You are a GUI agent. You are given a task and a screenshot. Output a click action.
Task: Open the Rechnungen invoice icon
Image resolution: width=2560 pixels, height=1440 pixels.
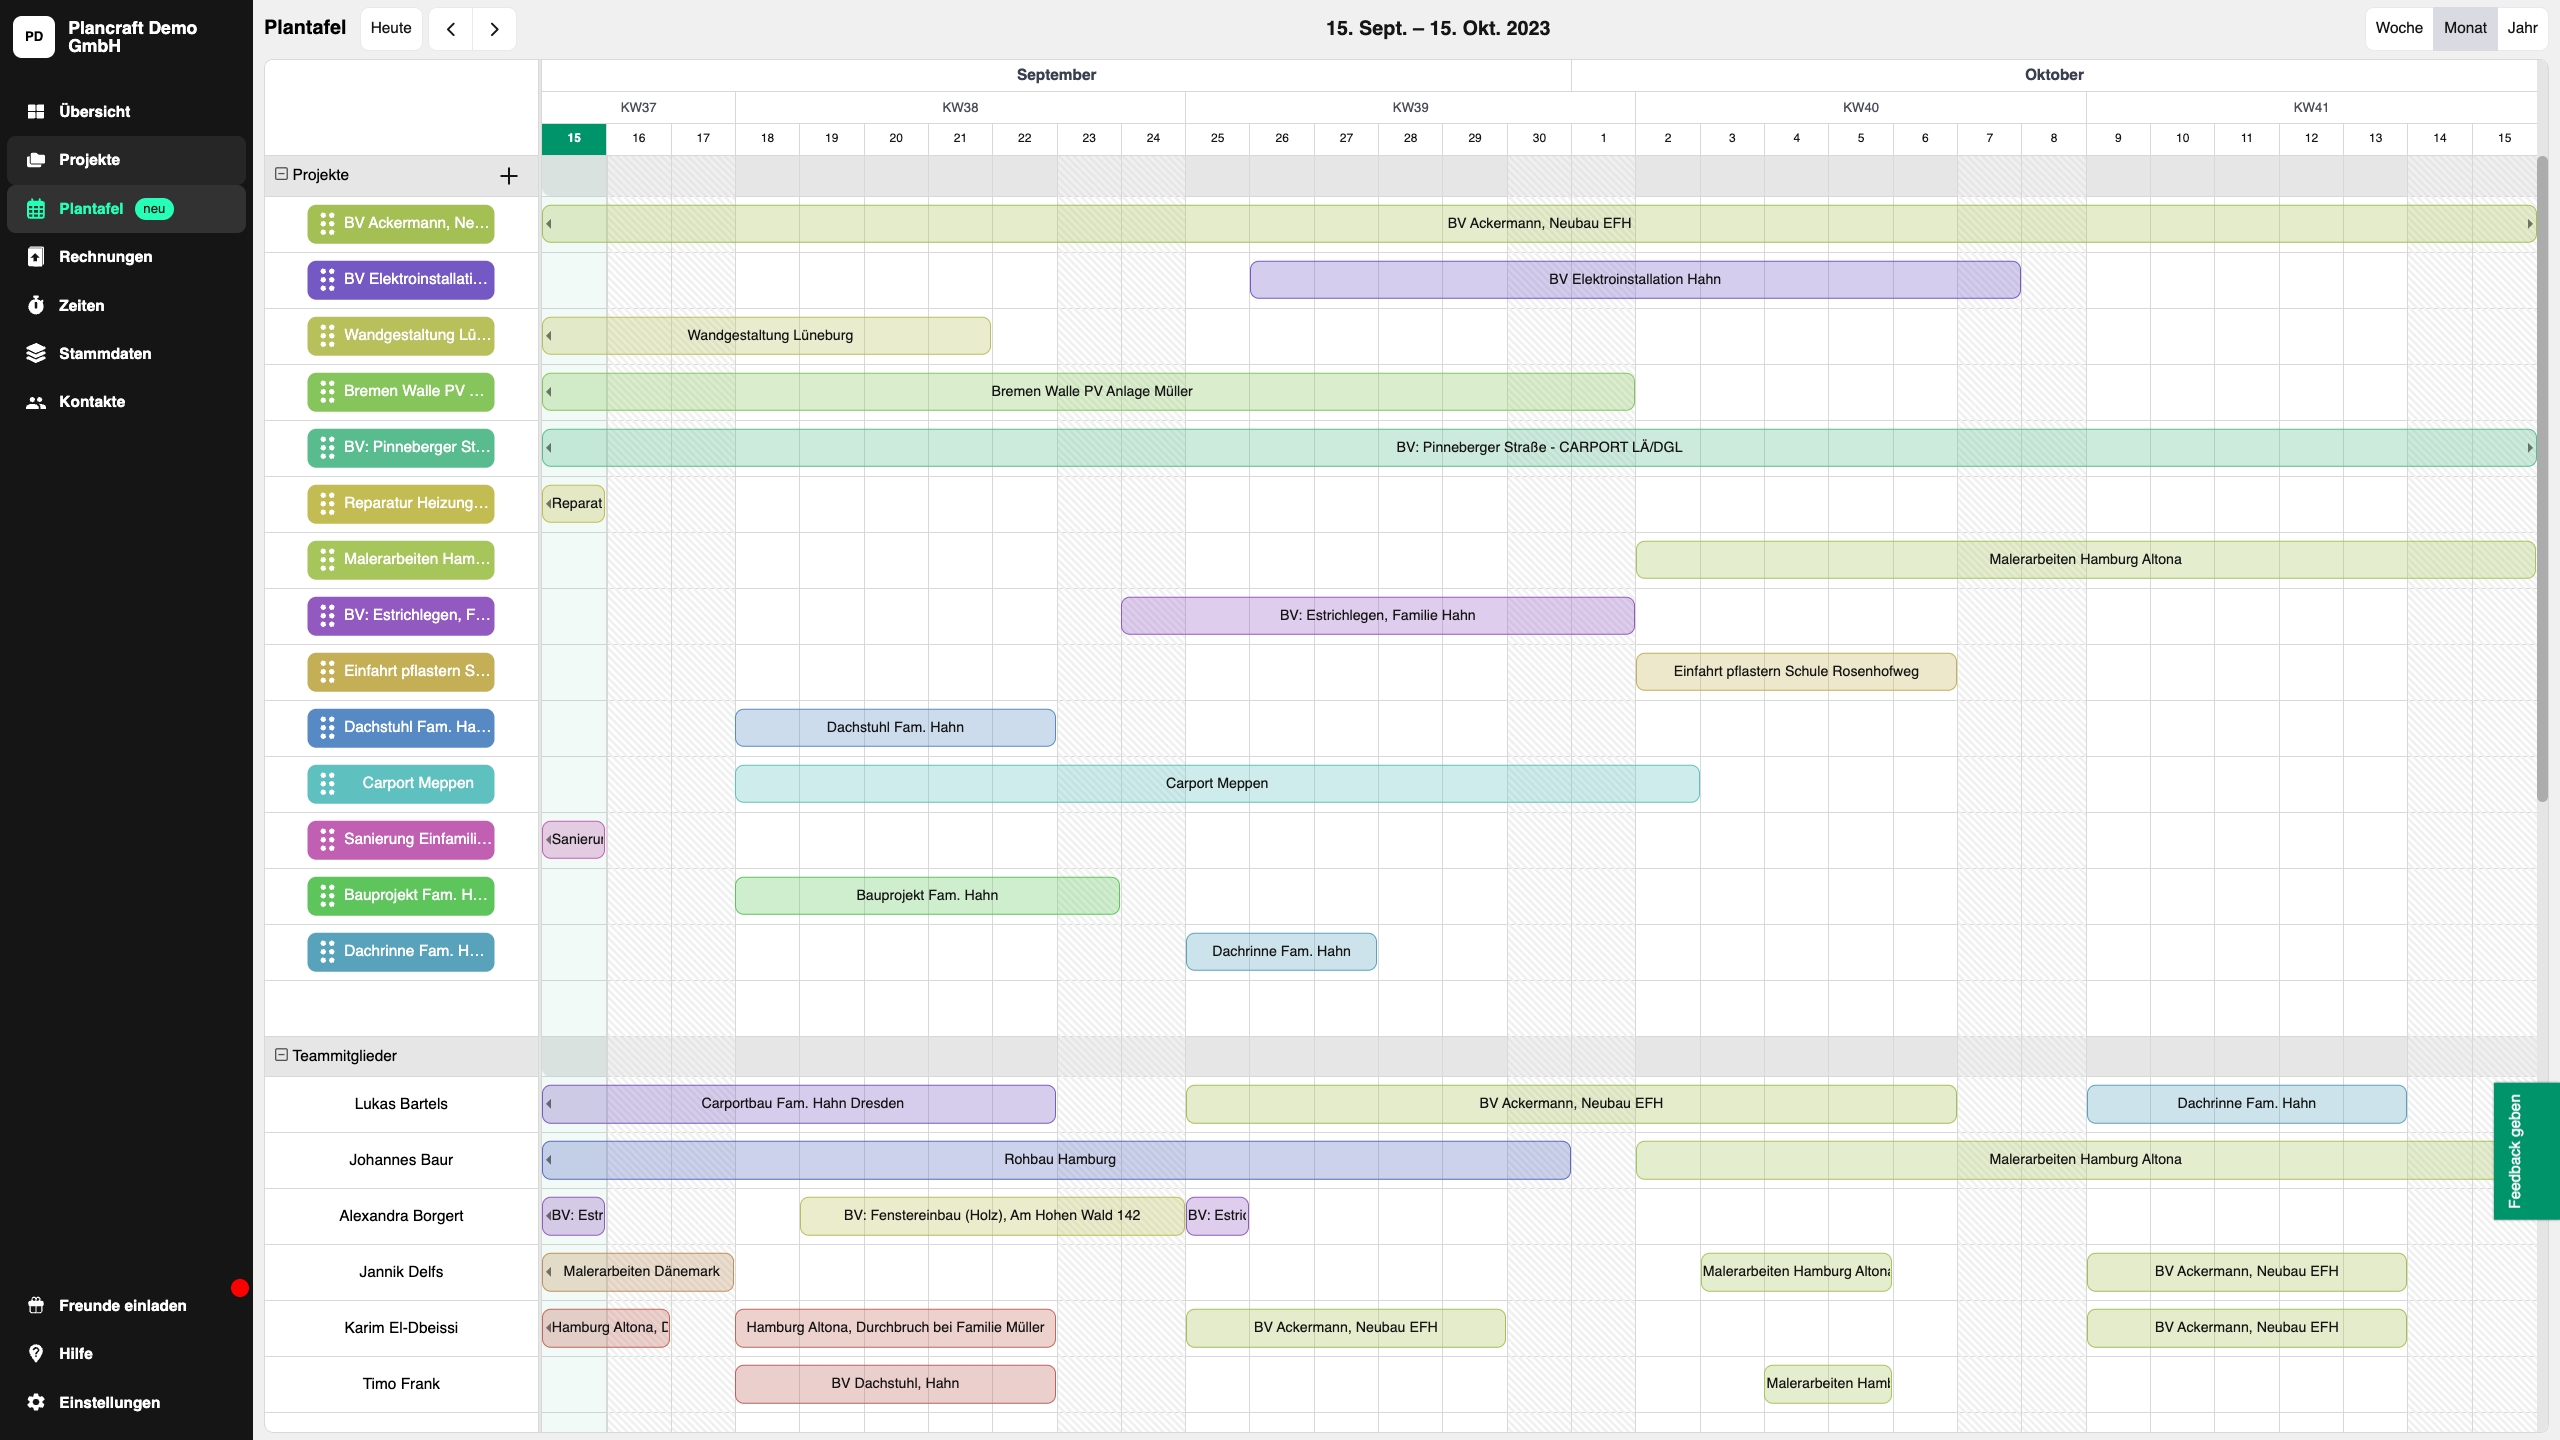(x=36, y=257)
